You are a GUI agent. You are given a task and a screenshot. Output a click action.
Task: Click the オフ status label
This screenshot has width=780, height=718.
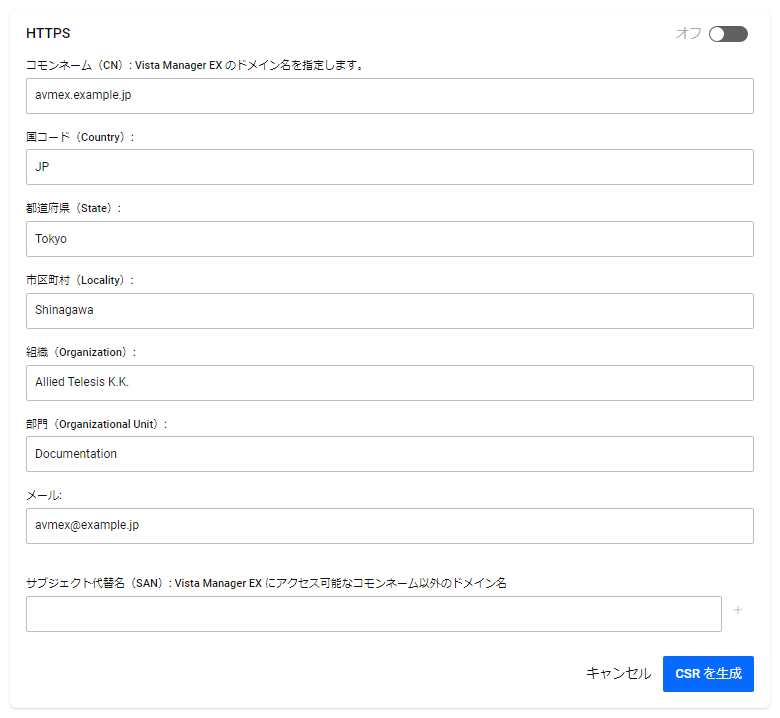(x=688, y=34)
